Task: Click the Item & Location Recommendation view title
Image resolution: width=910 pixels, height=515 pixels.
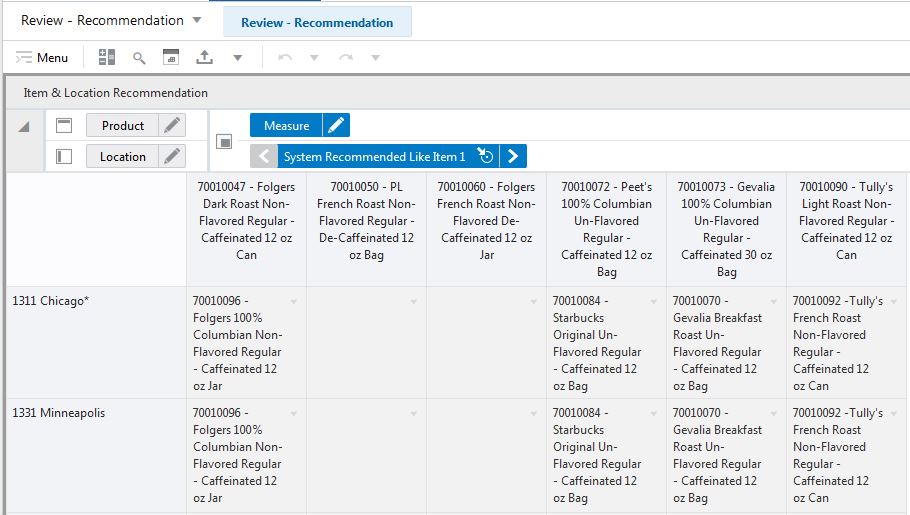Action: coord(115,93)
